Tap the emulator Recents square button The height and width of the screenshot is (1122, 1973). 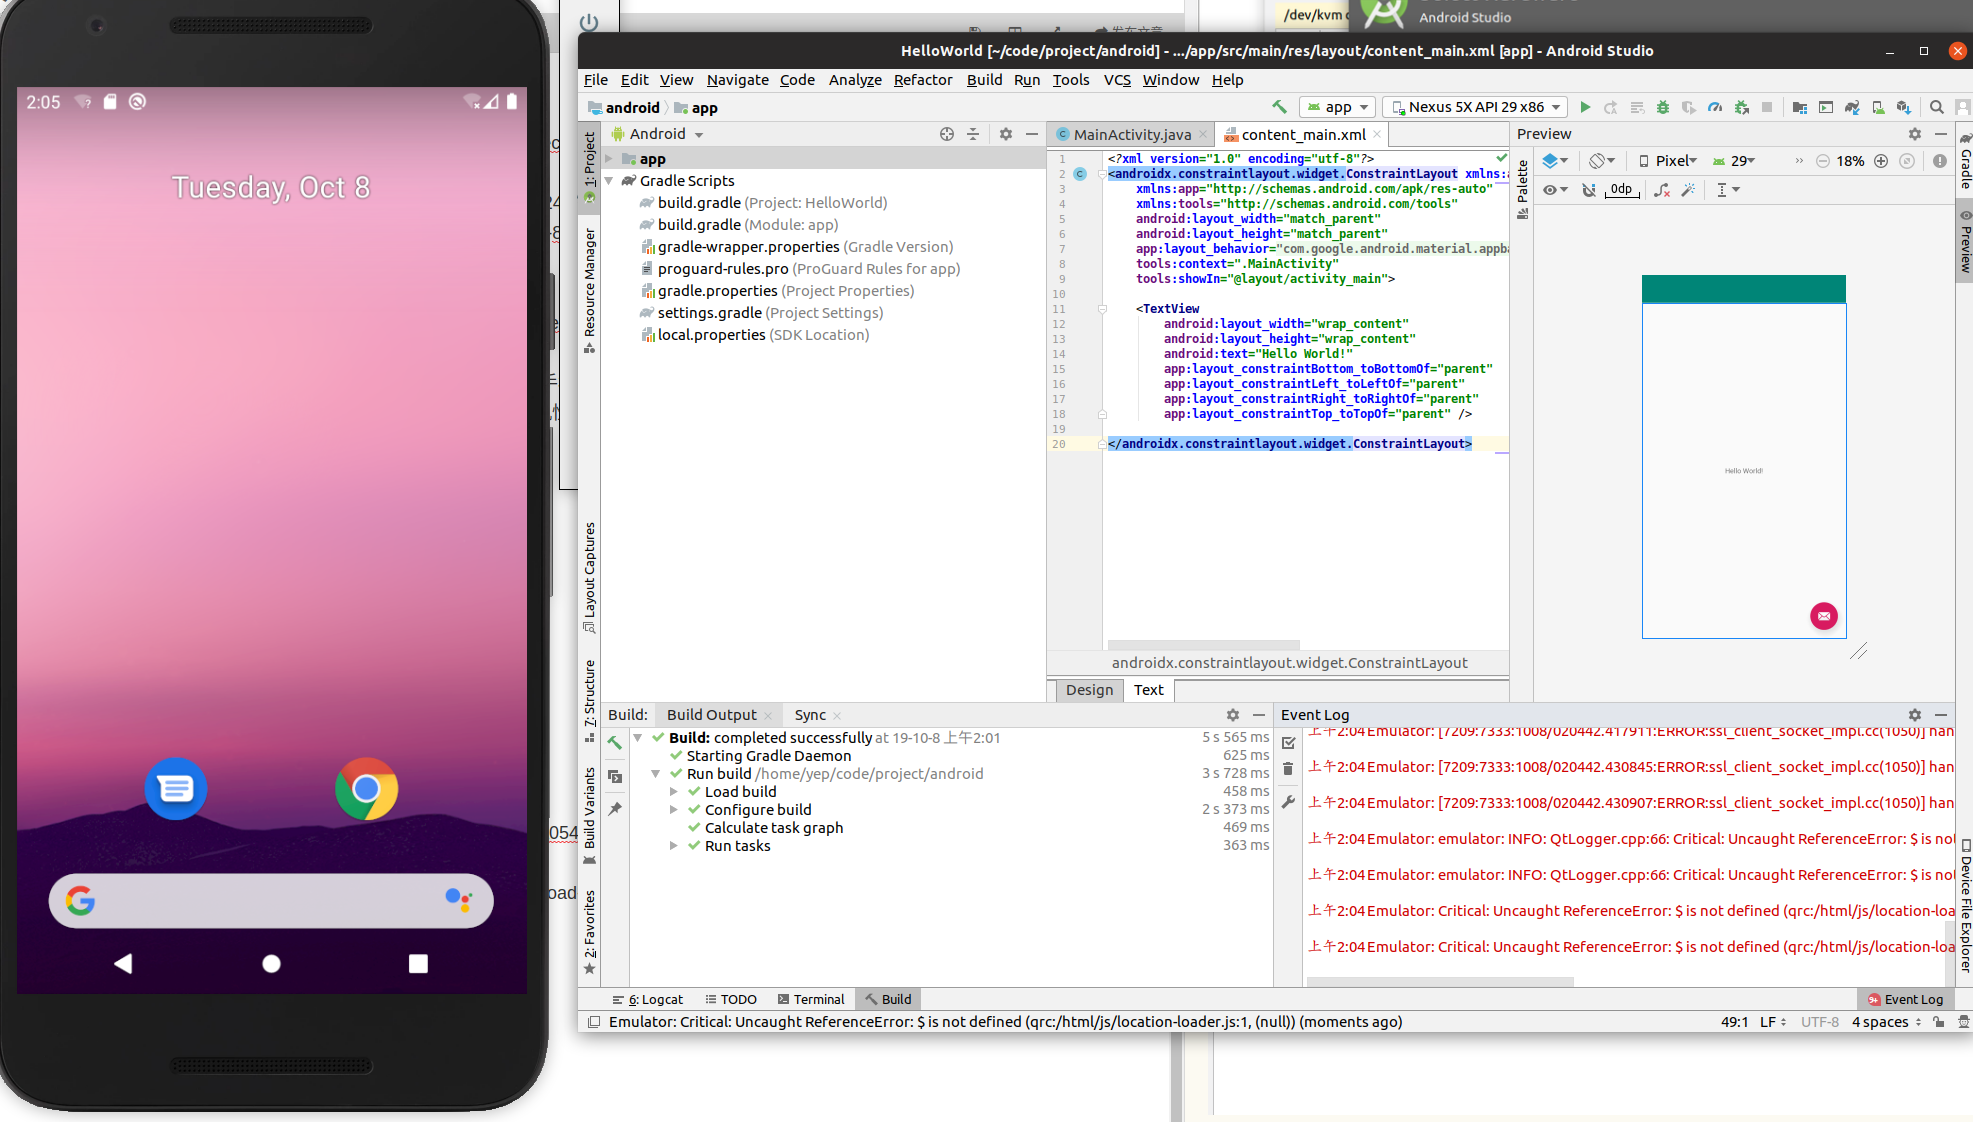click(x=419, y=964)
